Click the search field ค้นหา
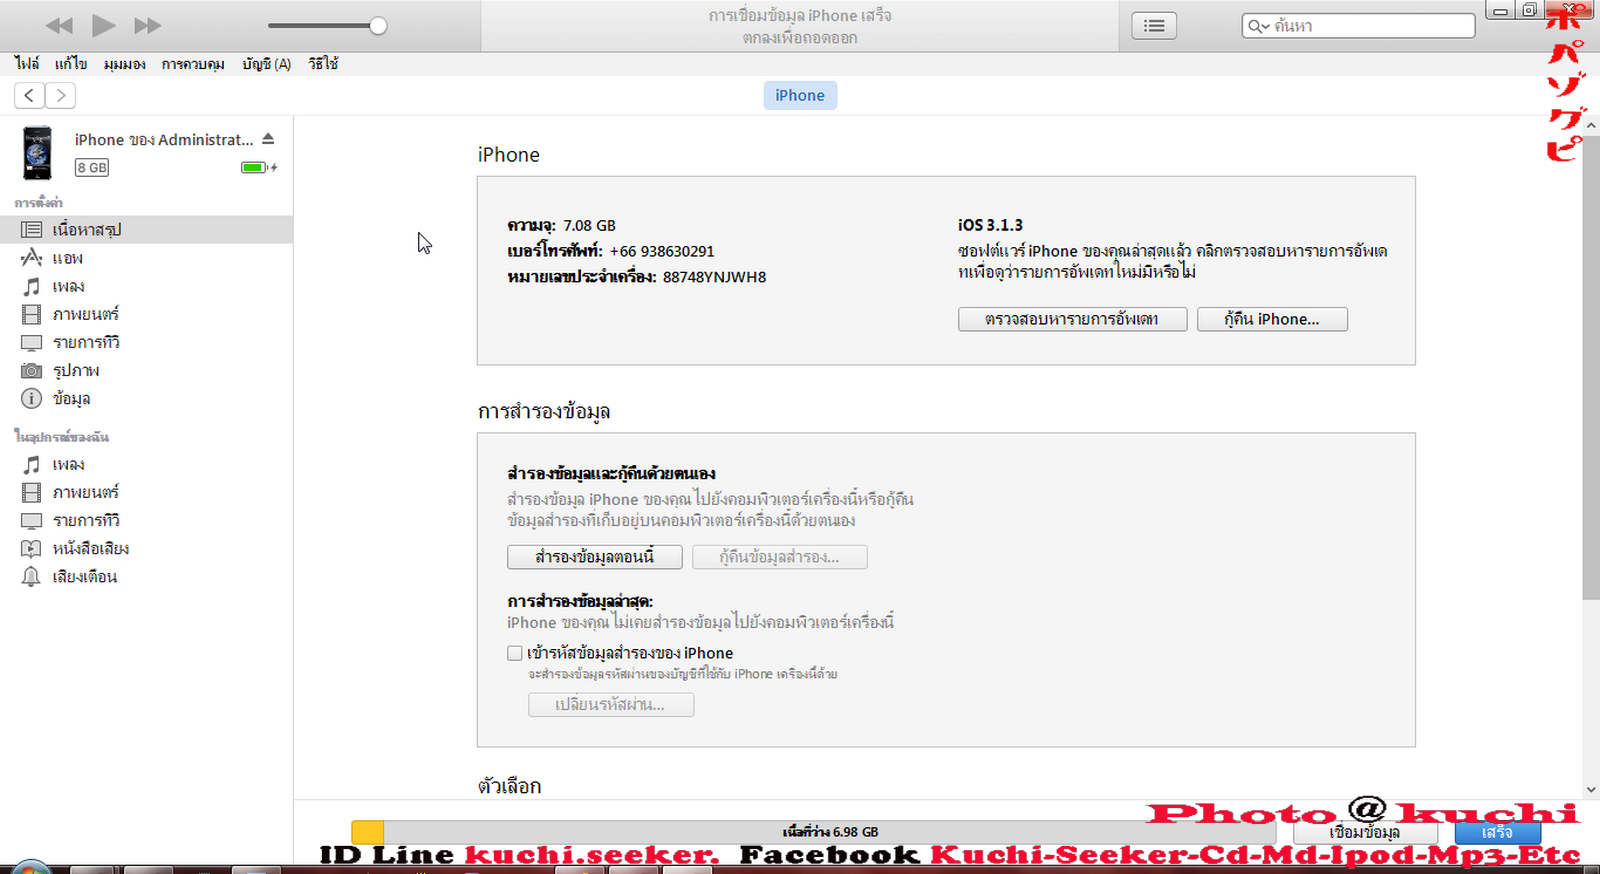This screenshot has width=1600, height=874. pyautogui.click(x=1359, y=26)
